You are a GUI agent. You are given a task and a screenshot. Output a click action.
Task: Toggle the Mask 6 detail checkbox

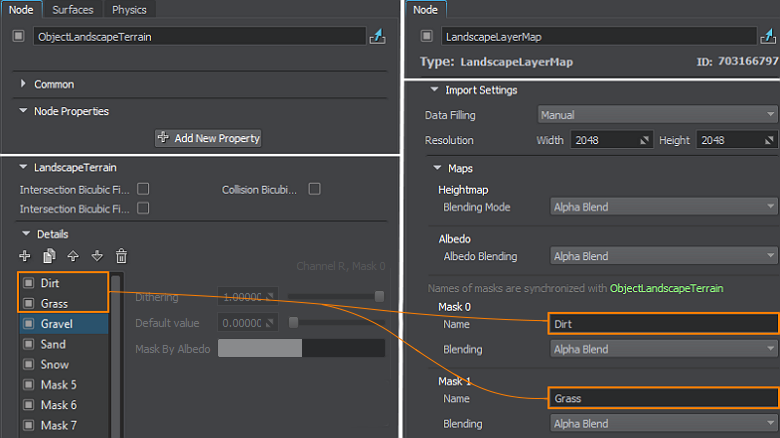(x=29, y=405)
